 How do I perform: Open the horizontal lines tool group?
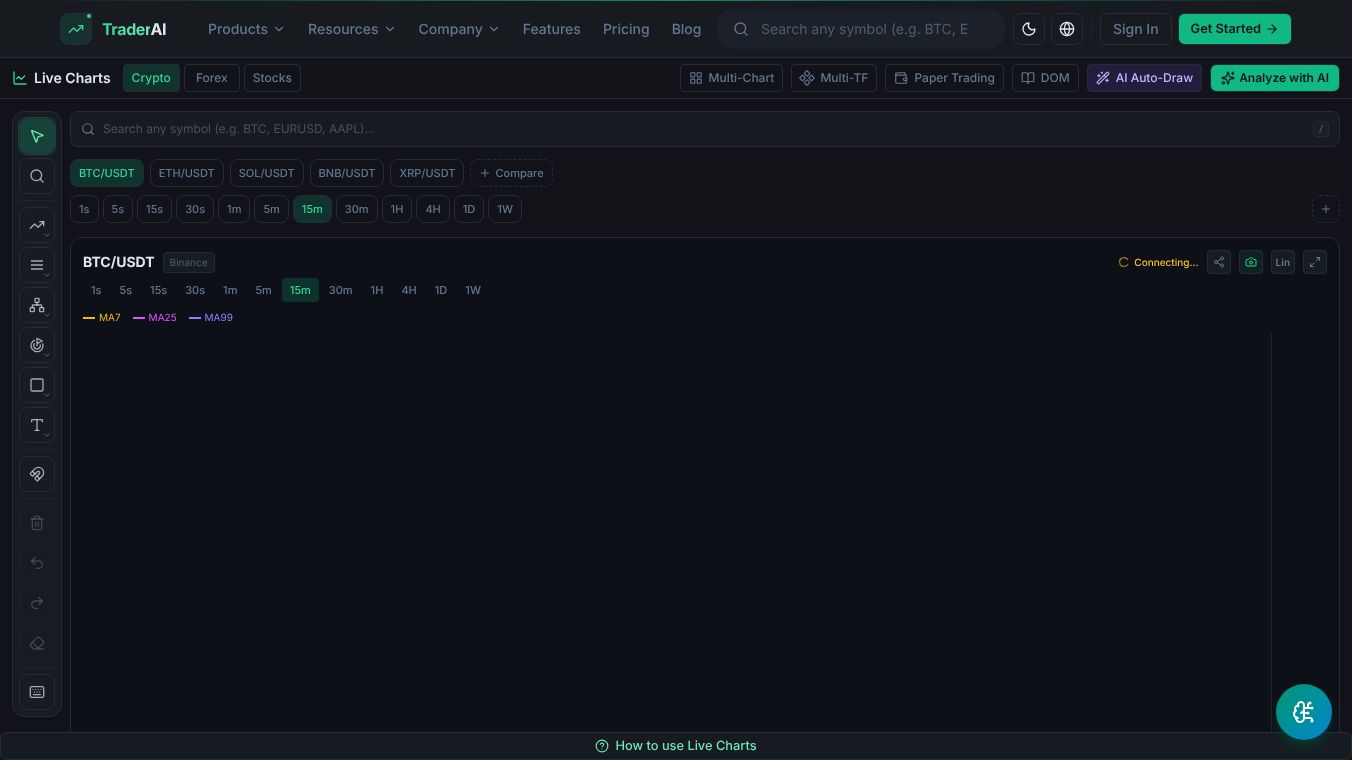[37, 265]
